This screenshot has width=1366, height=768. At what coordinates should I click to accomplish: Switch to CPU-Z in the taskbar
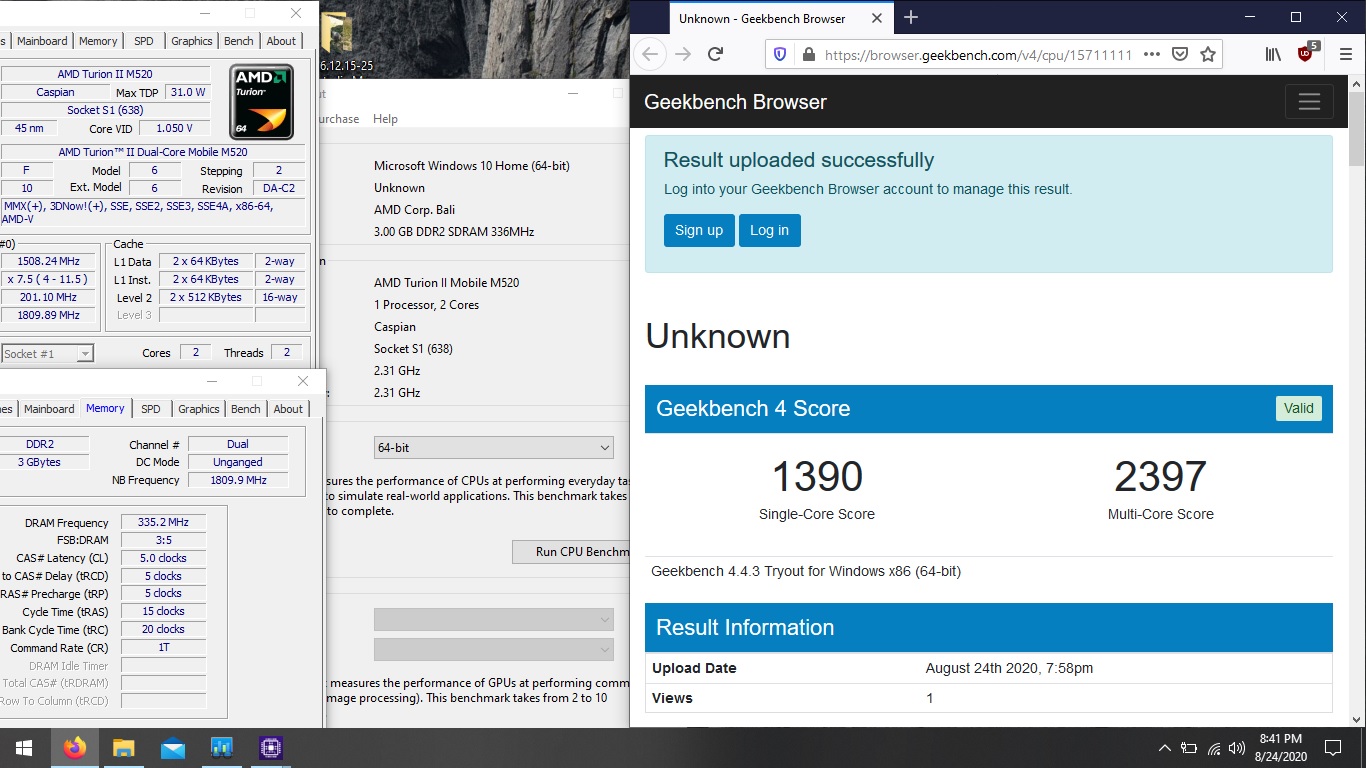point(270,748)
